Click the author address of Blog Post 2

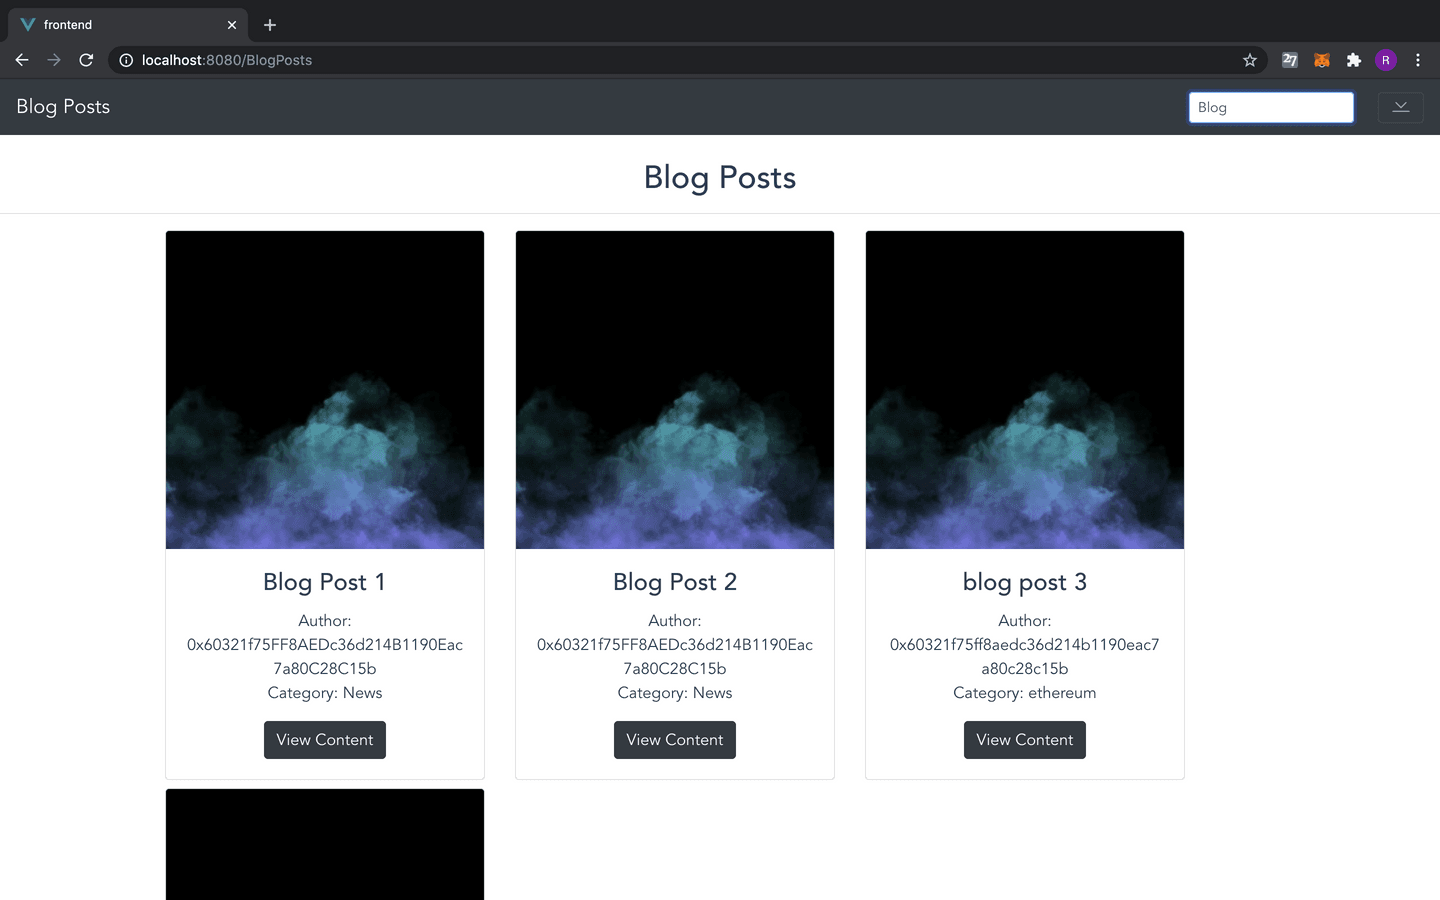coord(675,657)
